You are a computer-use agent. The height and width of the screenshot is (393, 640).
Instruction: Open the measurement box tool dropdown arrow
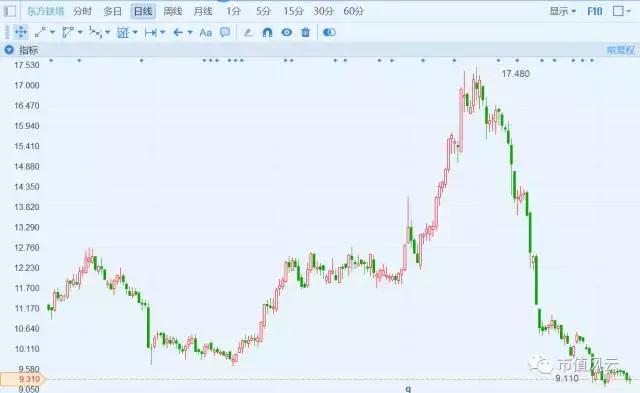135,32
